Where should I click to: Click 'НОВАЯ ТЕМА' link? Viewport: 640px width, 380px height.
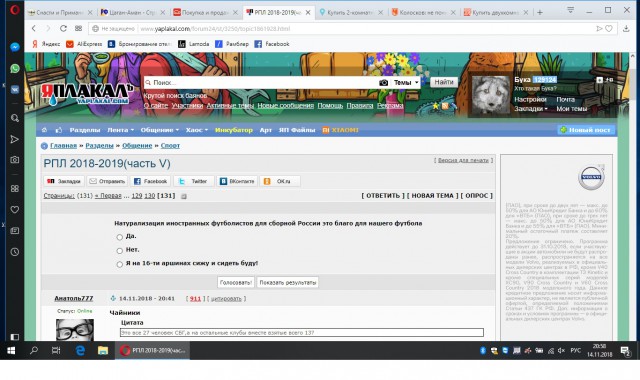tap(433, 196)
